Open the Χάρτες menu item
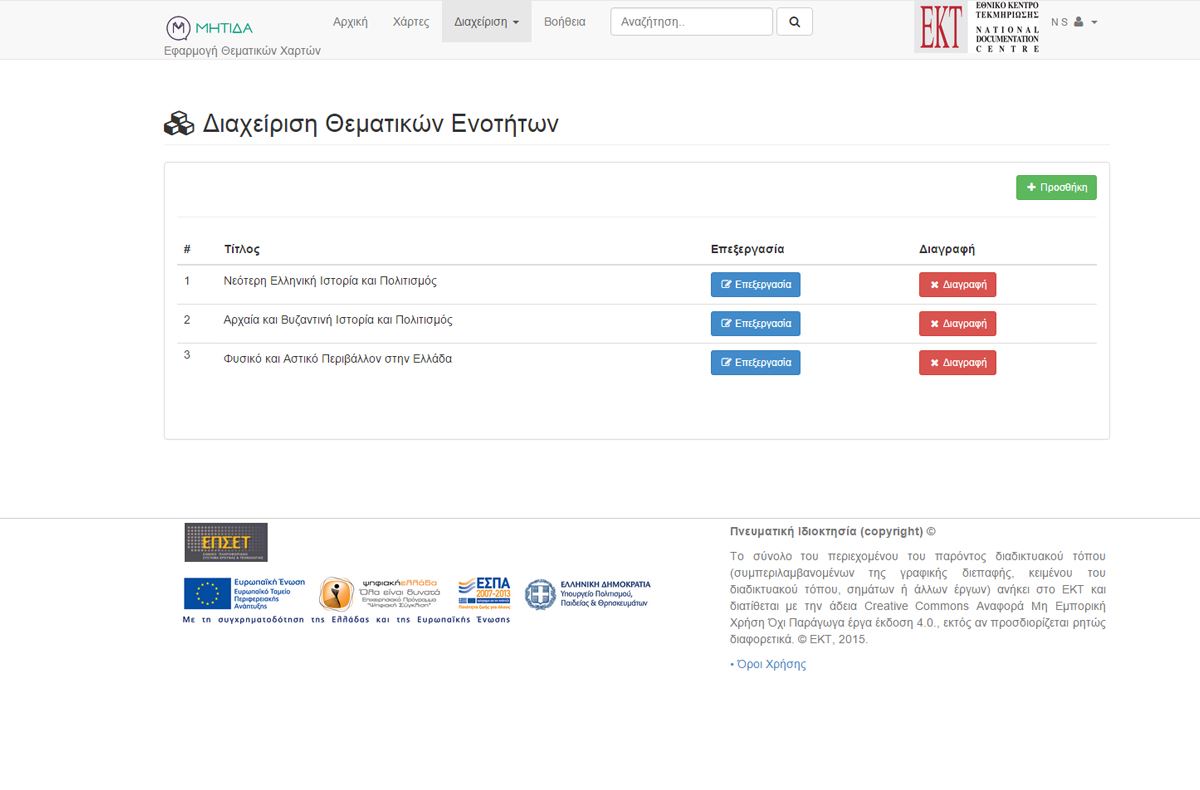The width and height of the screenshot is (1200, 790). click(x=411, y=22)
